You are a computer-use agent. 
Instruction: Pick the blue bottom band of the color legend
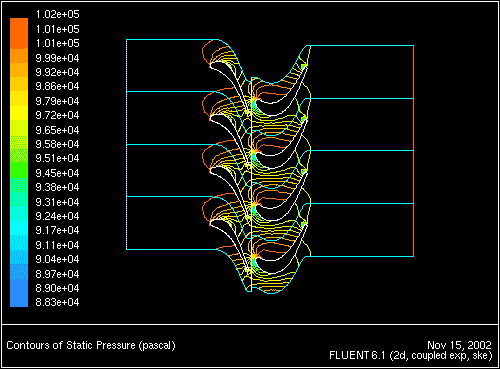click(19, 293)
